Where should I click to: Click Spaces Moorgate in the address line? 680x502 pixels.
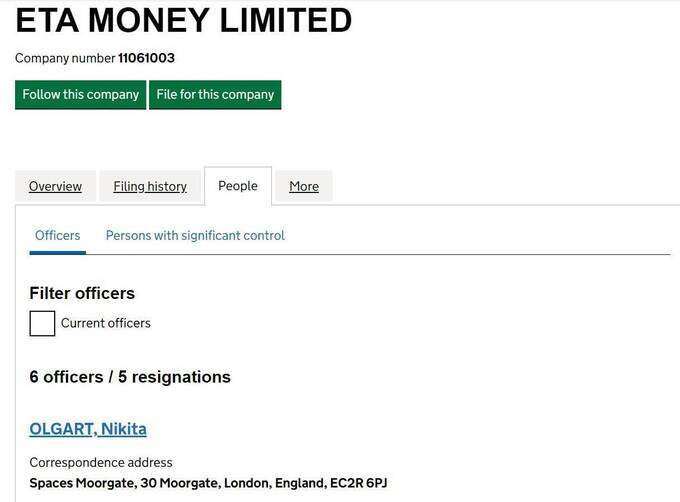click(x=82, y=483)
